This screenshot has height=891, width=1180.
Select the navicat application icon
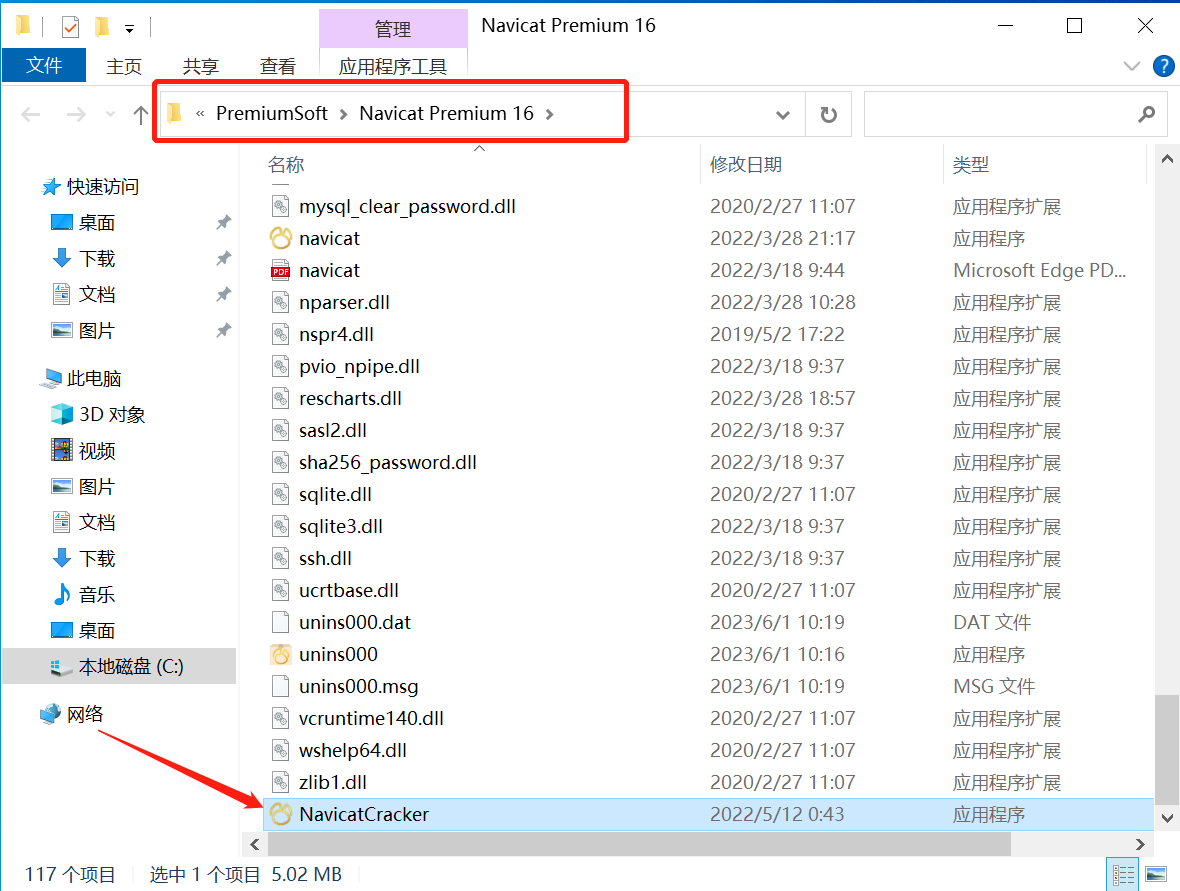click(281, 238)
